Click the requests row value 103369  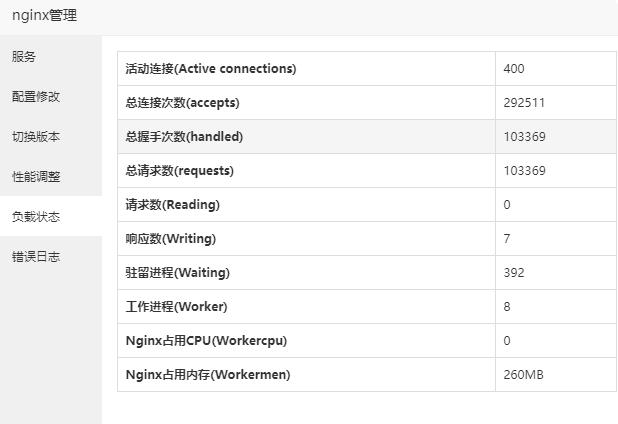click(x=525, y=171)
